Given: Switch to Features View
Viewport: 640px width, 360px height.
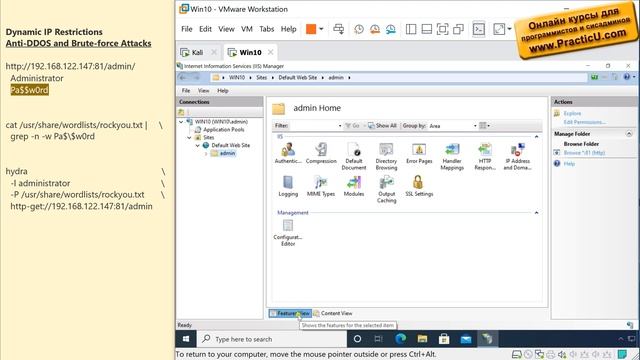Looking at the screenshot, I should 290,313.
